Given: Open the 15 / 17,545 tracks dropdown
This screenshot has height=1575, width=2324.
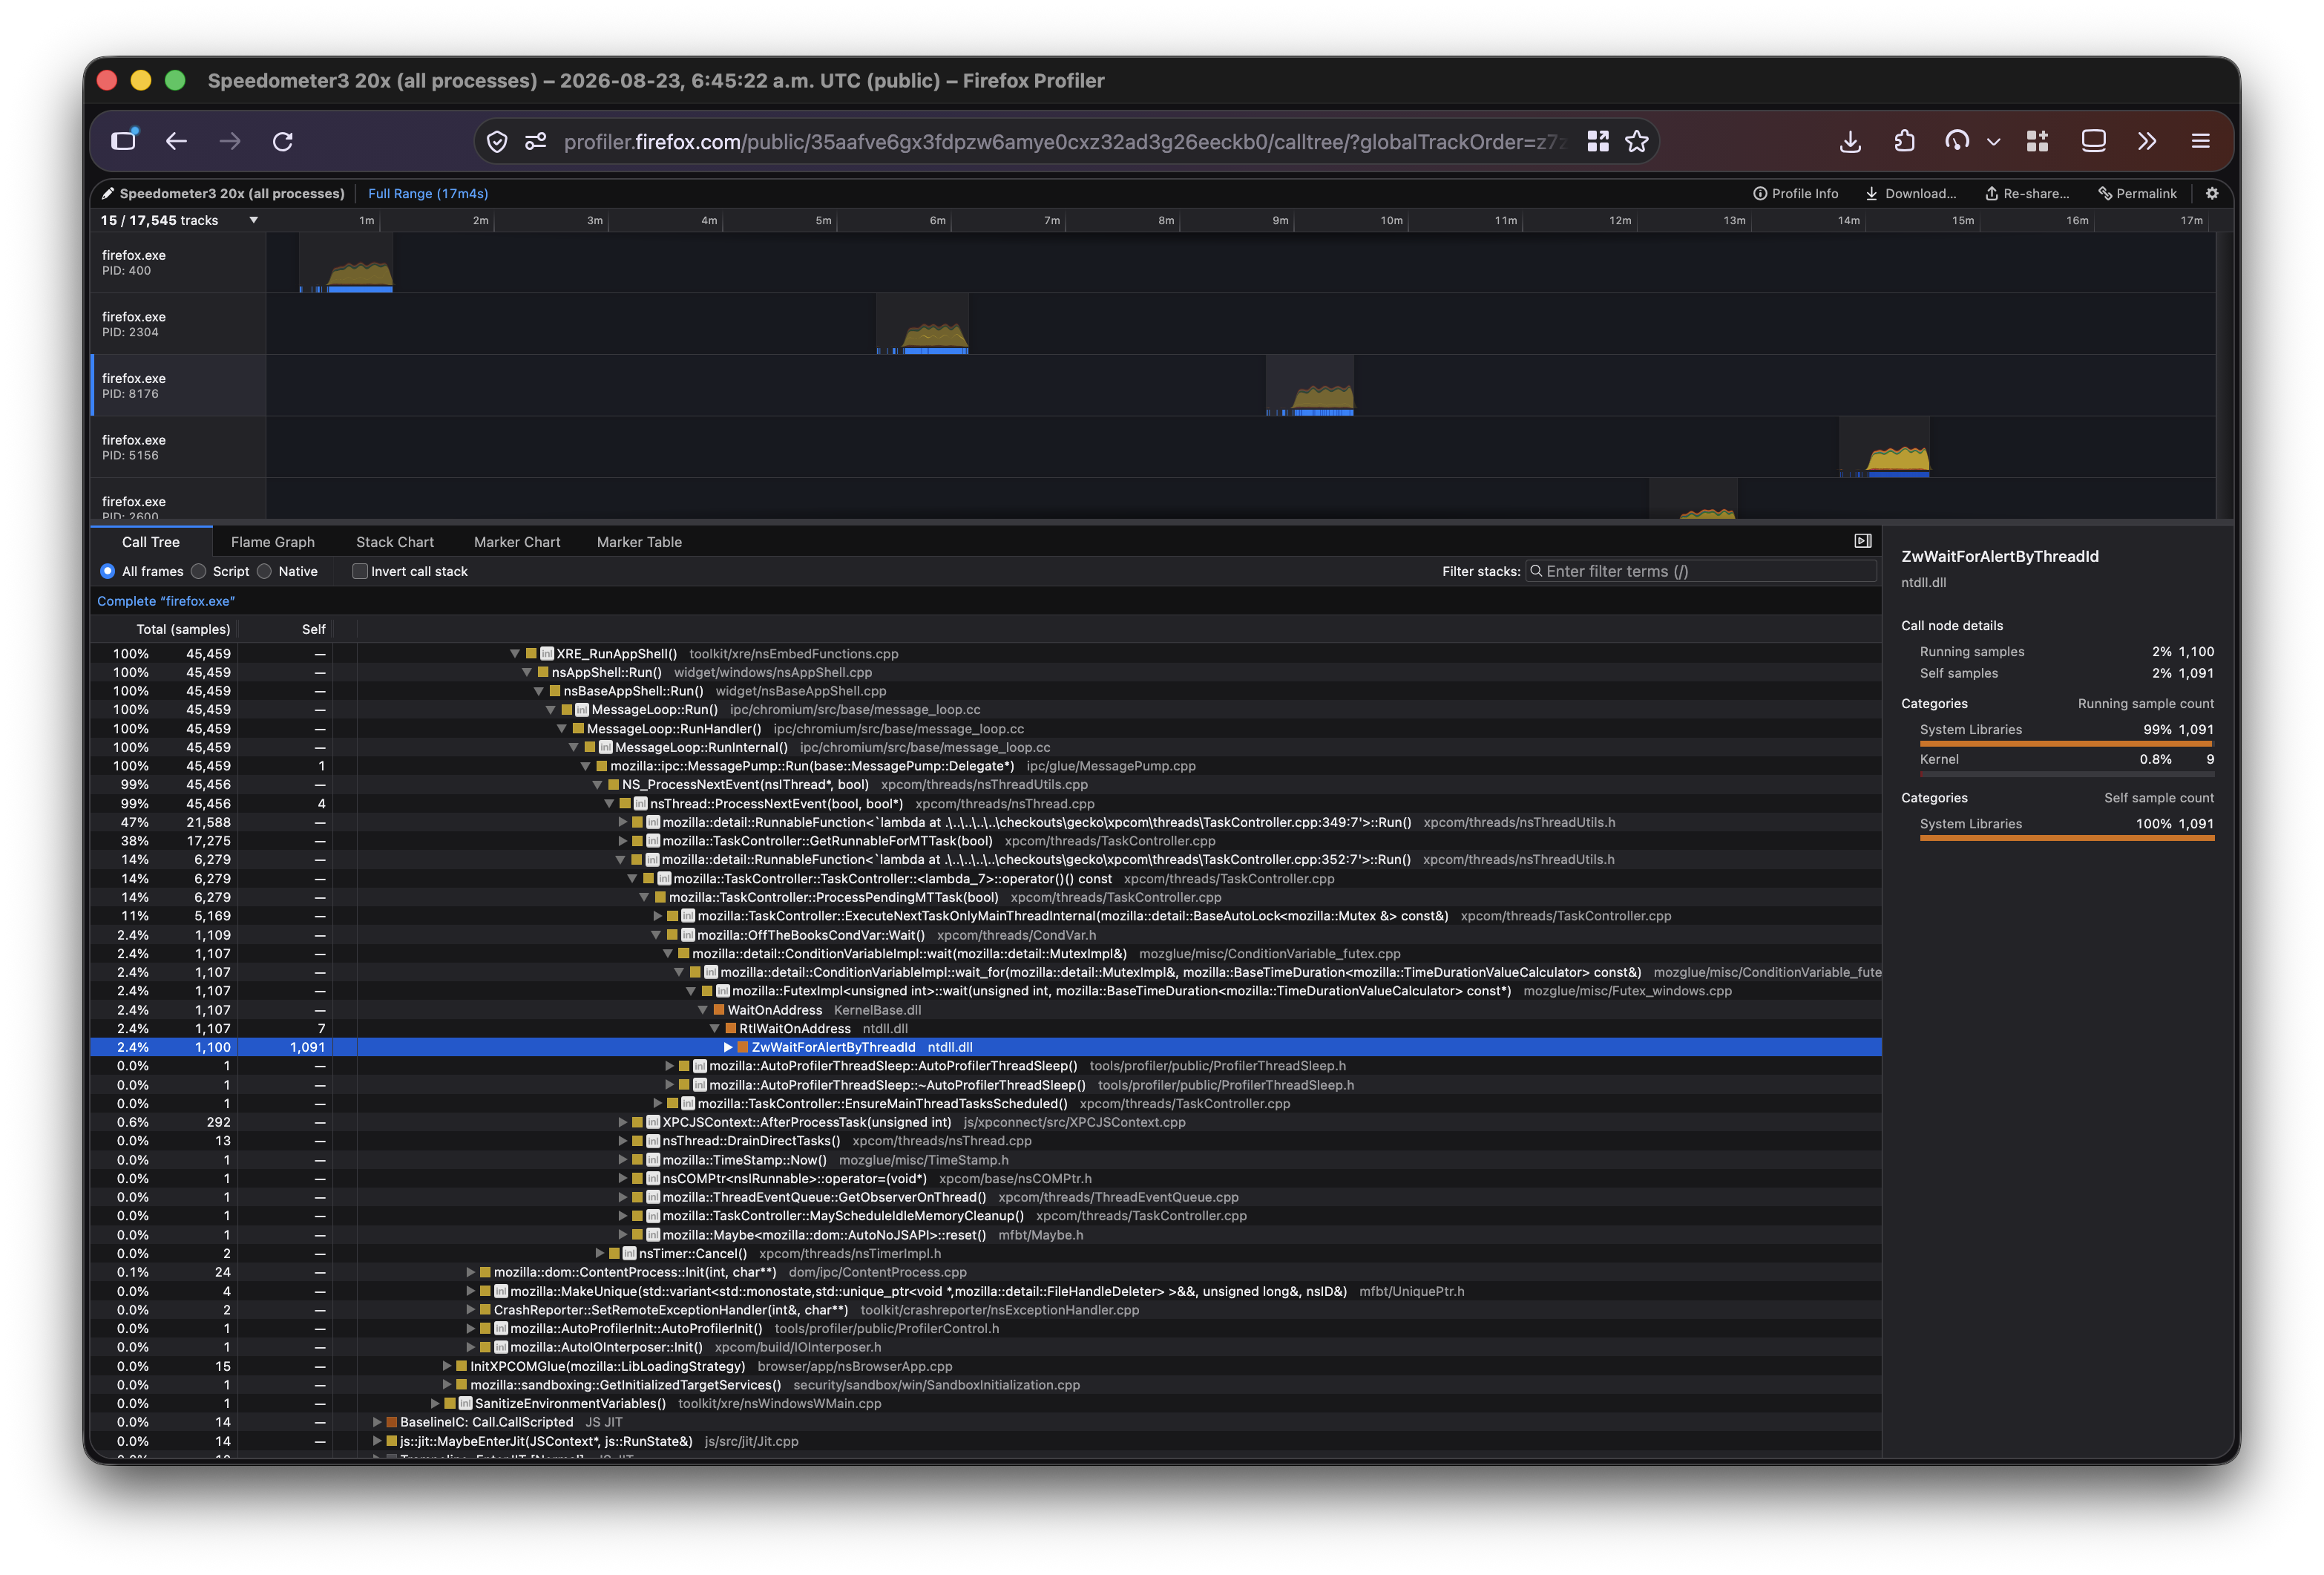Looking at the screenshot, I should 179,220.
